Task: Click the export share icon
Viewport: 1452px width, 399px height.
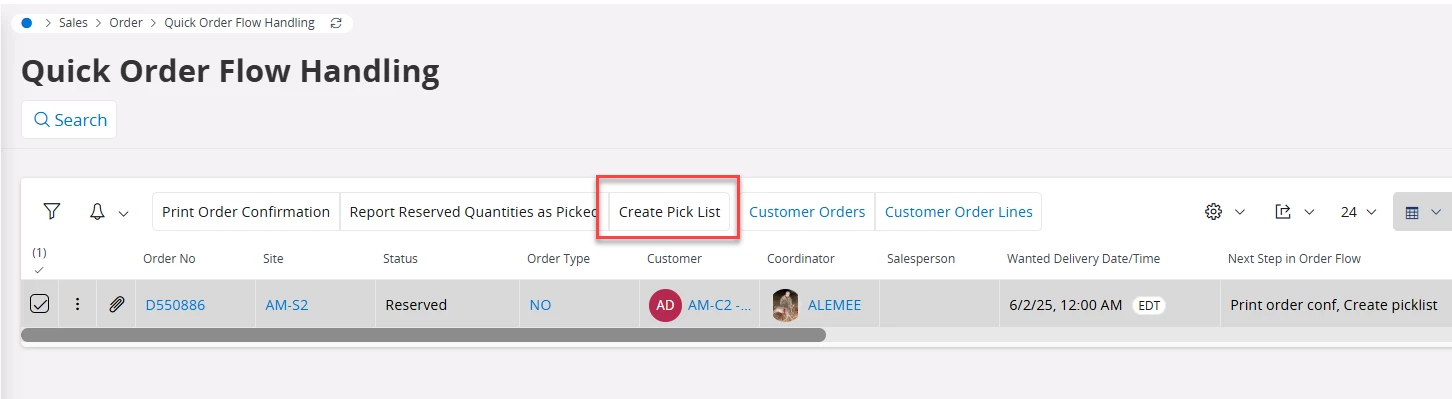Action: coord(1284,212)
